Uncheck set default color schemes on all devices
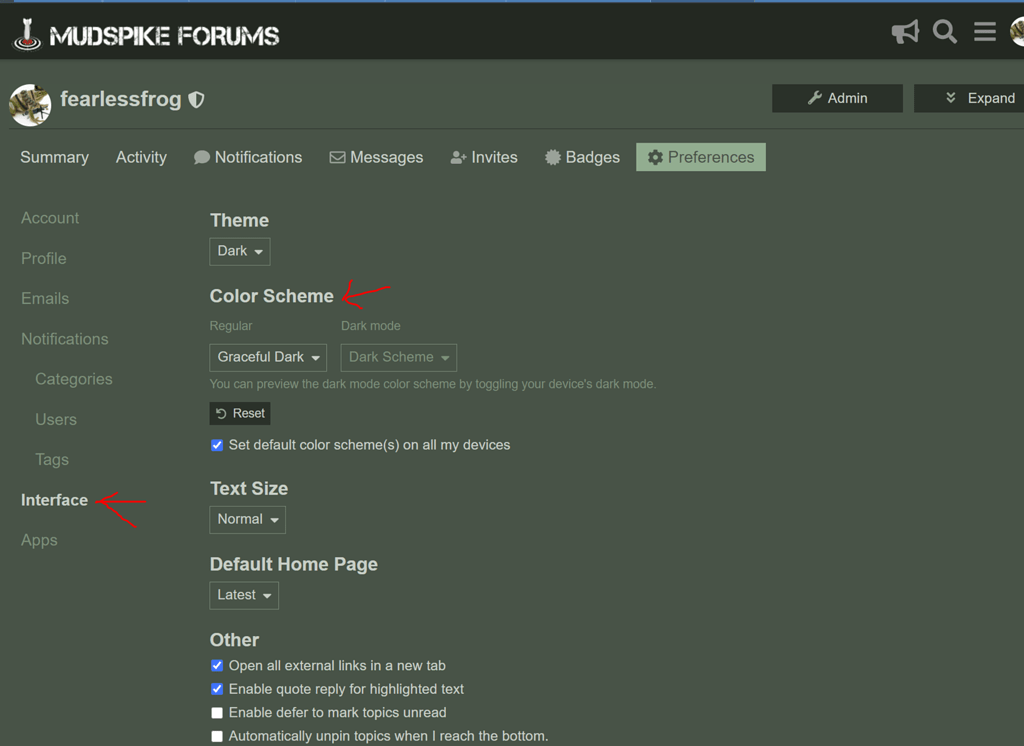This screenshot has width=1024, height=746. 217,444
